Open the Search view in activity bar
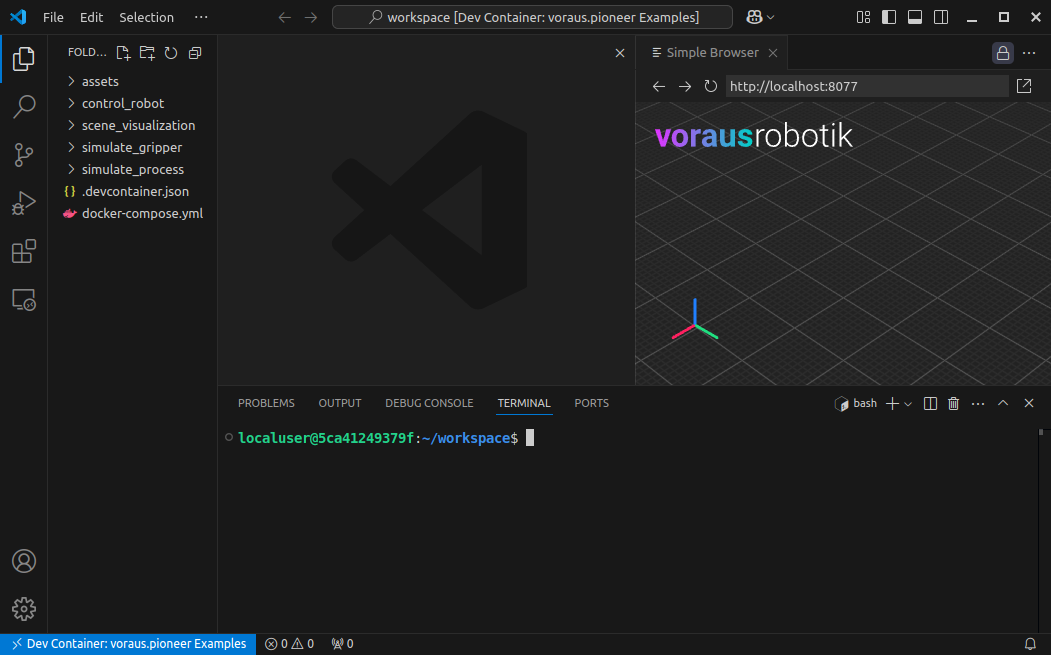Image resolution: width=1051 pixels, height=655 pixels. 23,107
